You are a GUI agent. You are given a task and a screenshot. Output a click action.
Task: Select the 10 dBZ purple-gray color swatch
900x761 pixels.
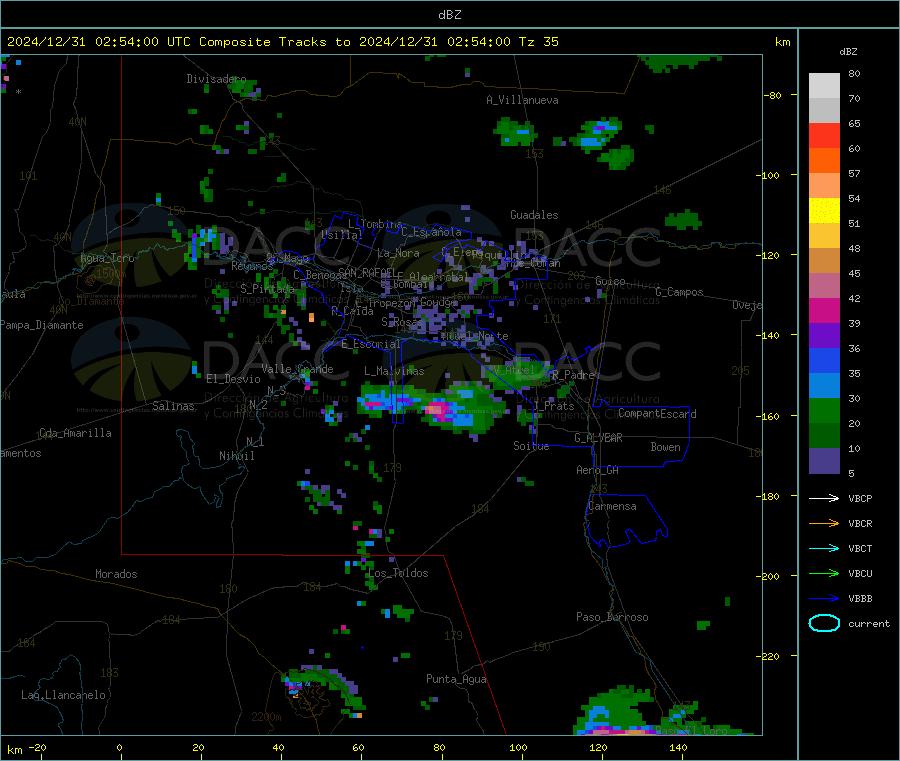point(824,461)
